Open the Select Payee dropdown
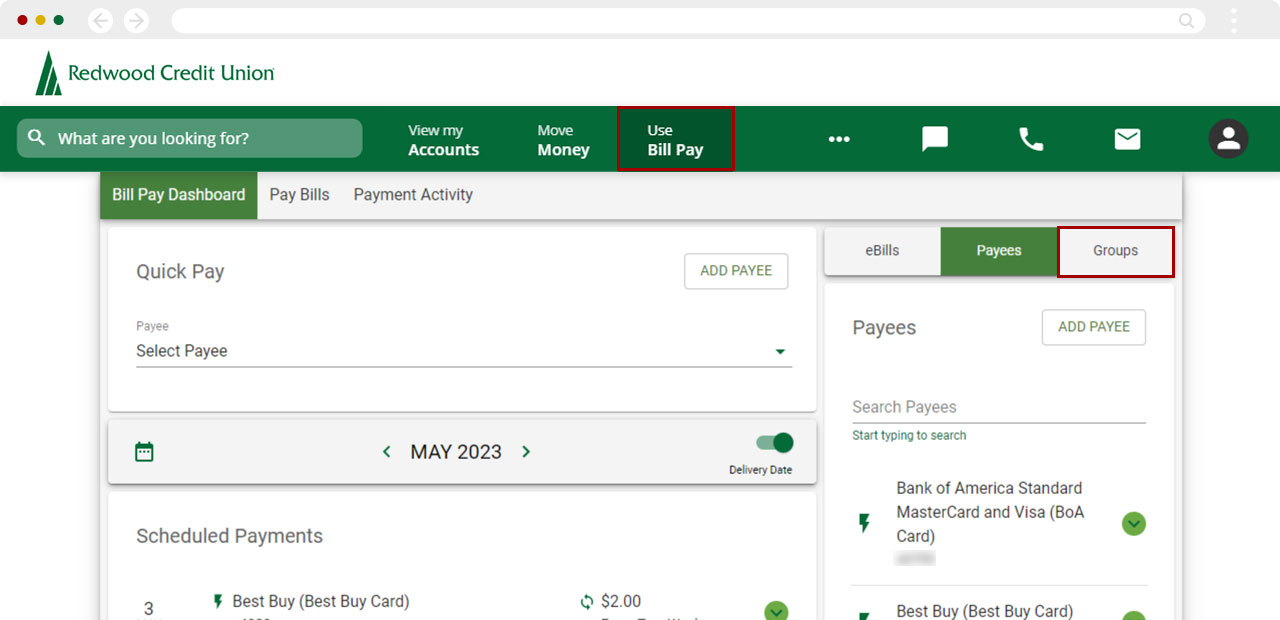Viewport: 1280px width, 620px height. tap(463, 351)
